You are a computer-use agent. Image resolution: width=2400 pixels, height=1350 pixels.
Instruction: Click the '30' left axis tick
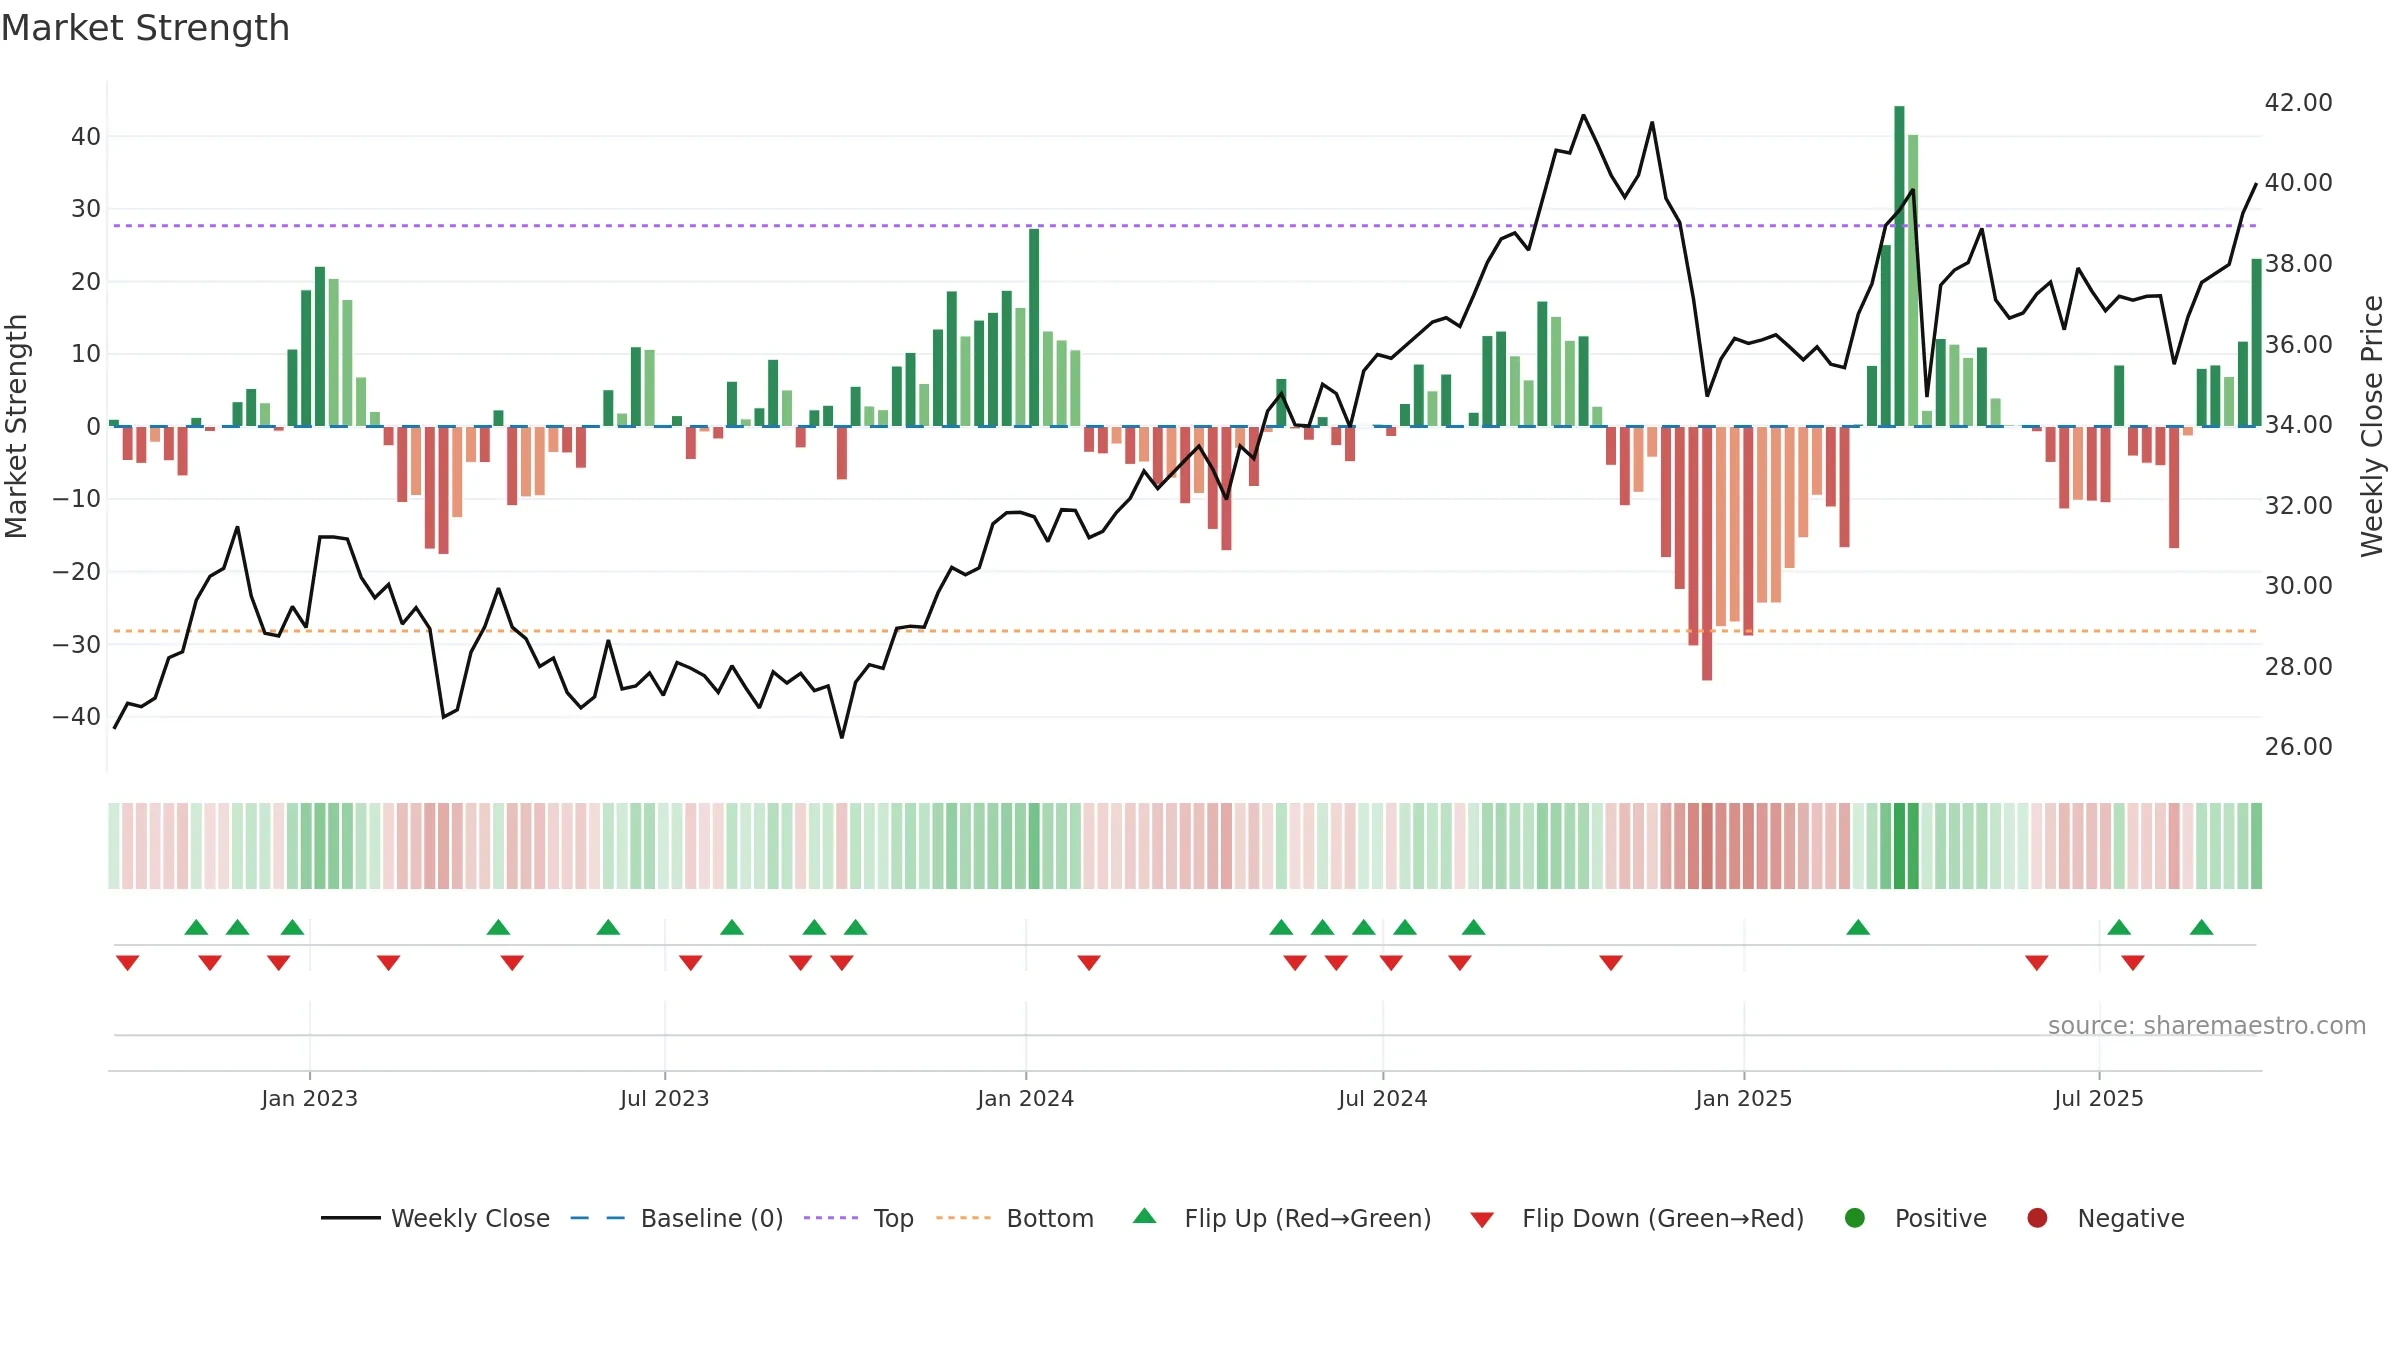click(86, 209)
